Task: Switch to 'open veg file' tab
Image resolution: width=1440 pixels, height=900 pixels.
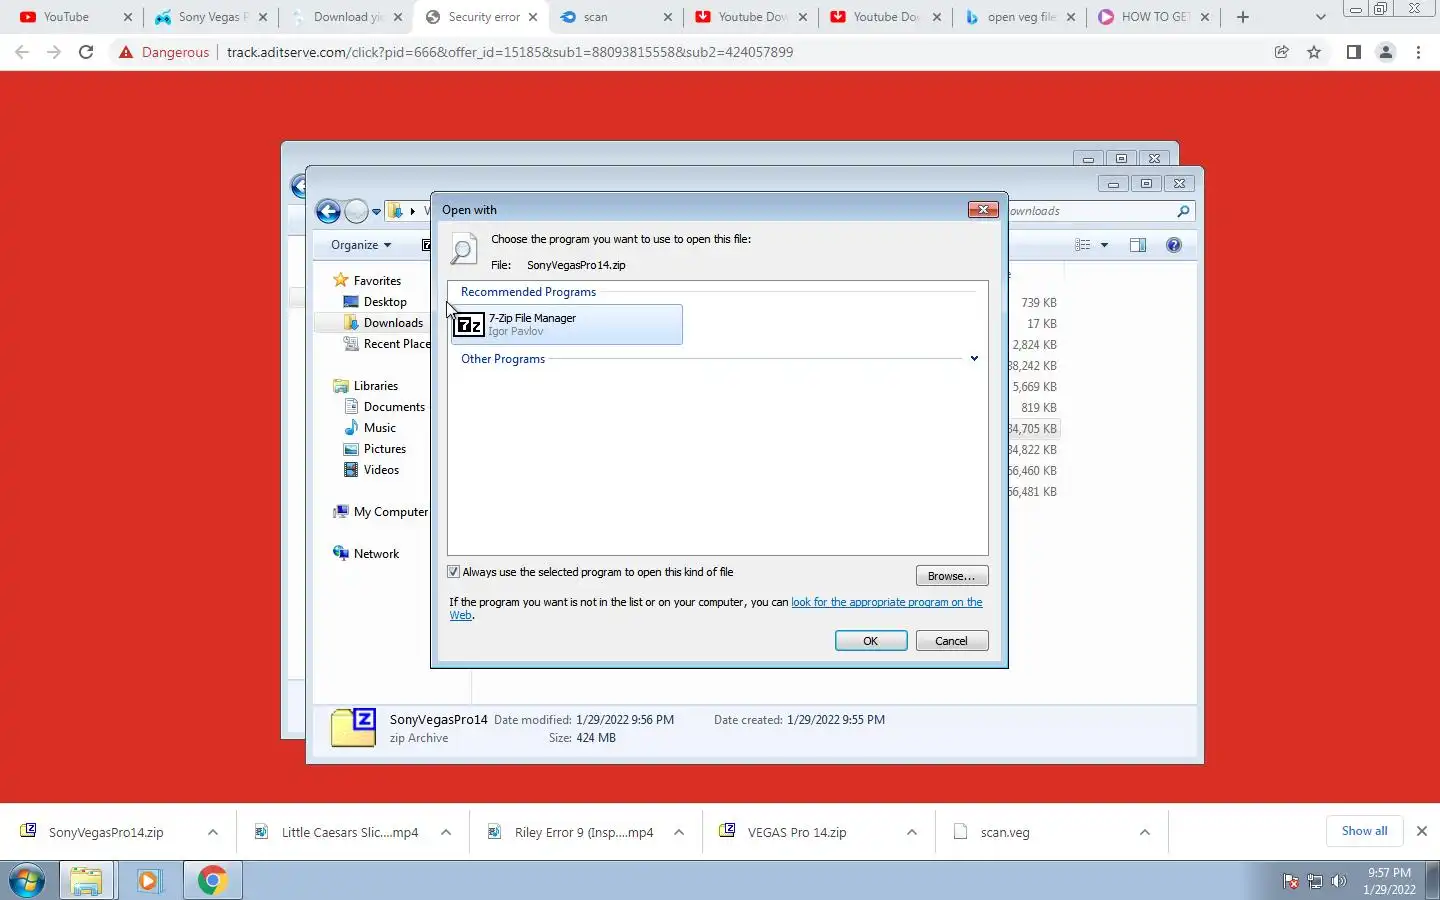Action: point(1020,17)
